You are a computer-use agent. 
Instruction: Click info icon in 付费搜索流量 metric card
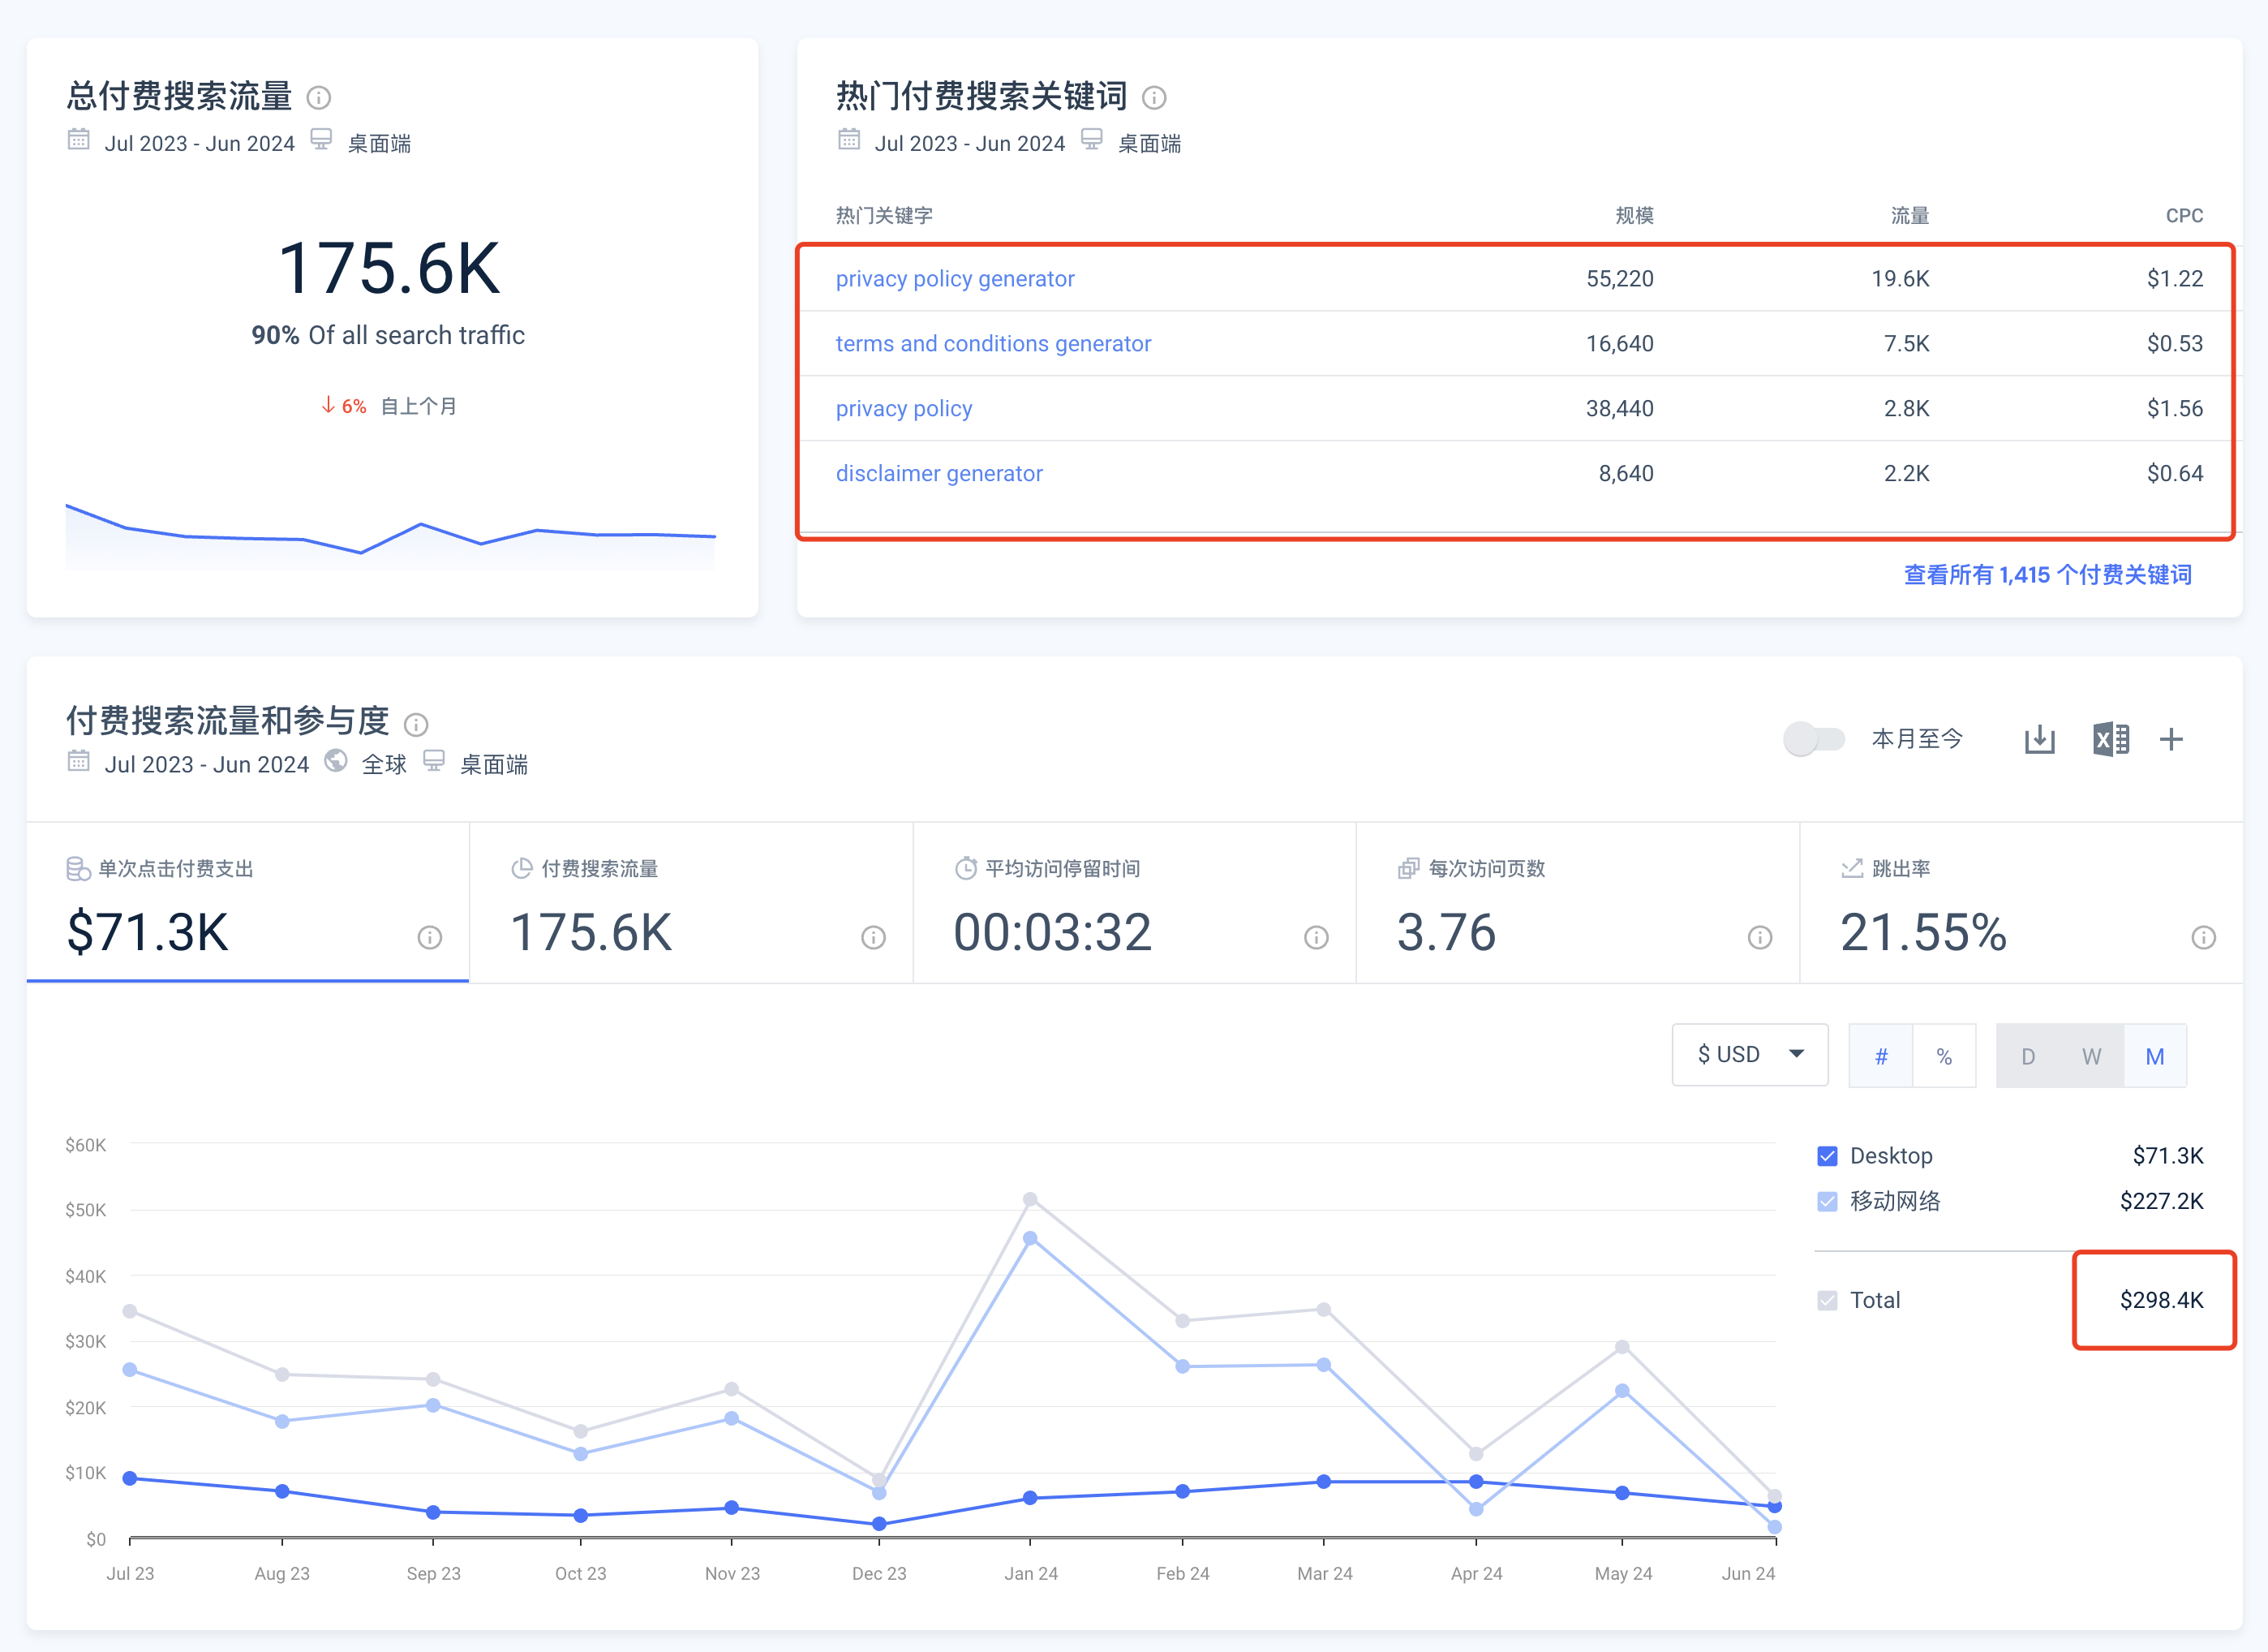tap(874, 937)
